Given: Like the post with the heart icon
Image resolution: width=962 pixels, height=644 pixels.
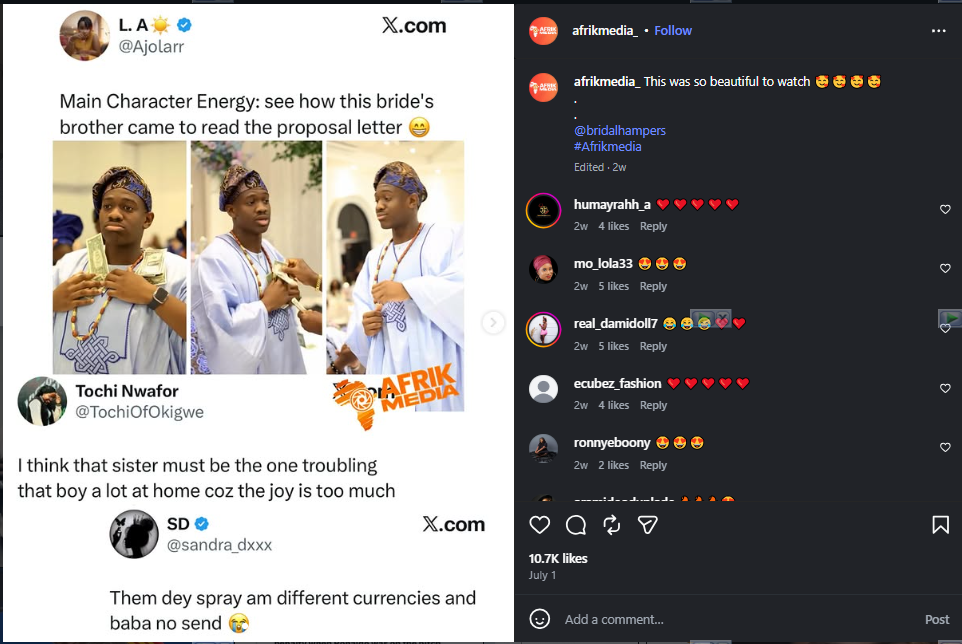Looking at the screenshot, I should click(539, 525).
